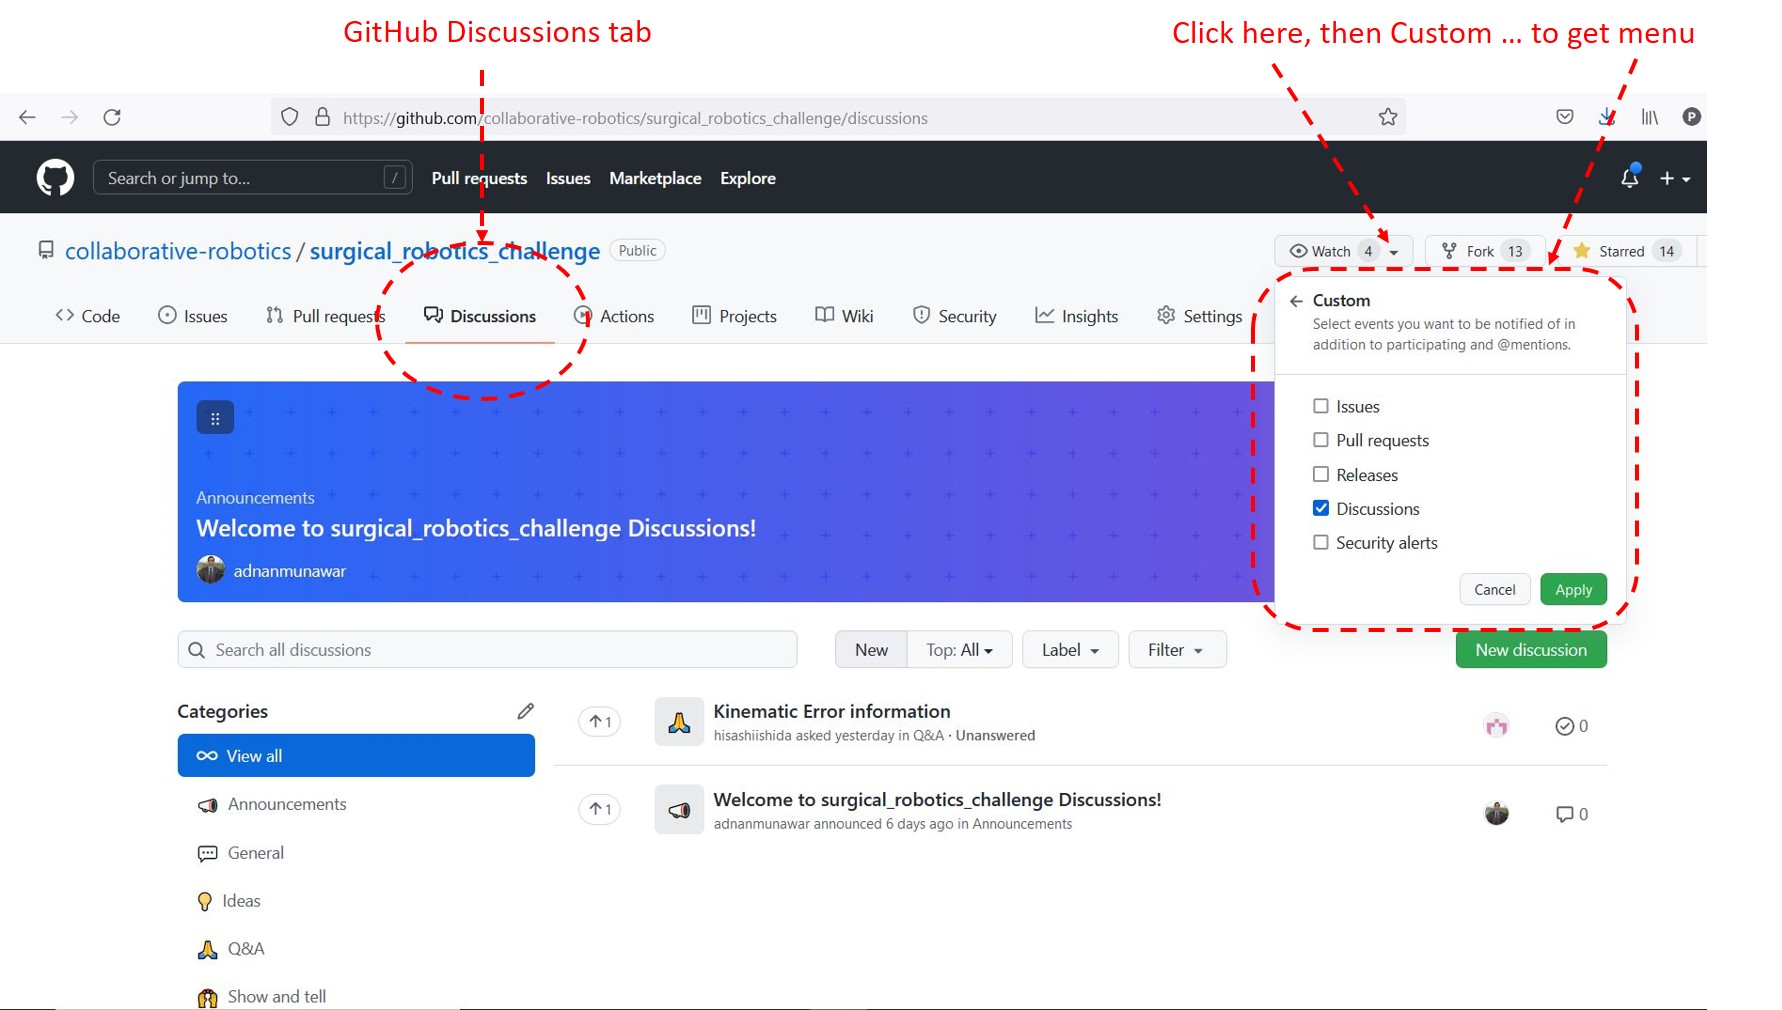The width and height of the screenshot is (1782, 1010).
Task: Open the Discussions tab
Action: 480,316
